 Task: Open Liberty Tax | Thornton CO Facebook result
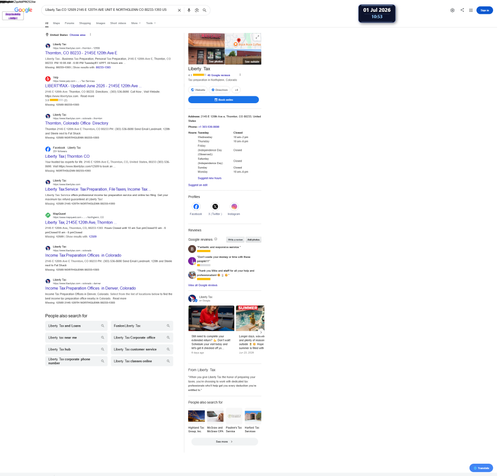[x=67, y=156]
